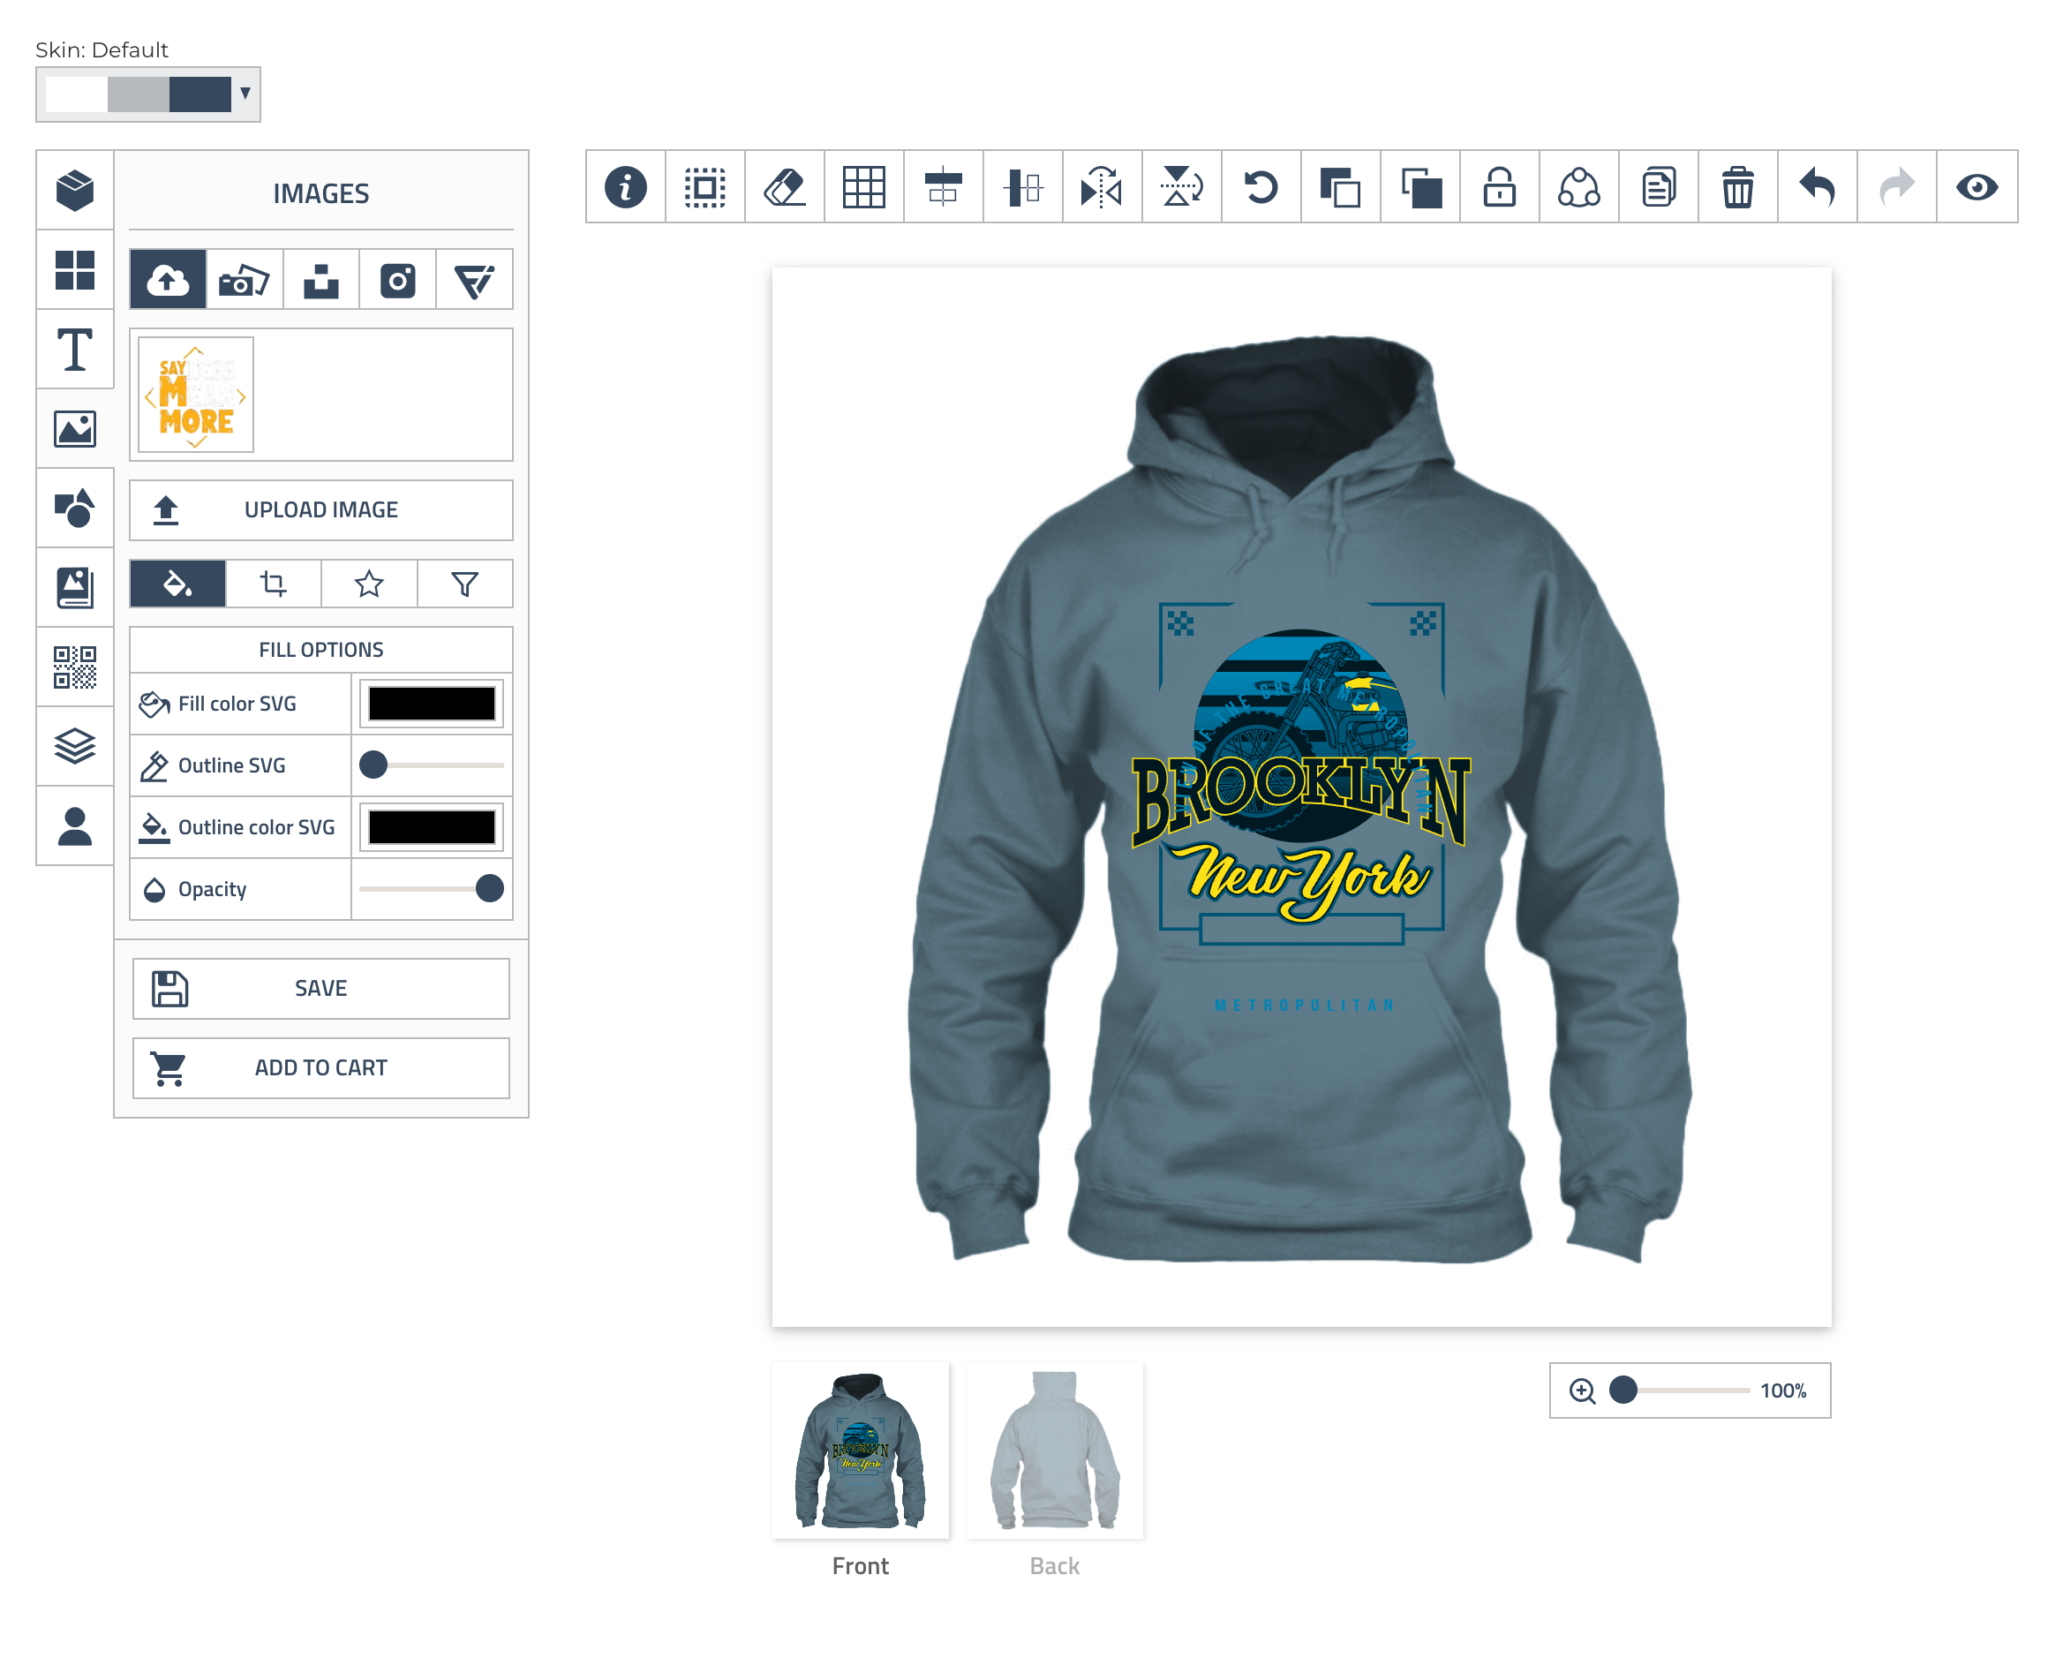Open the shapes tool in sidebar
Screen dimensions: 2048x1658
(x=75, y=508)
